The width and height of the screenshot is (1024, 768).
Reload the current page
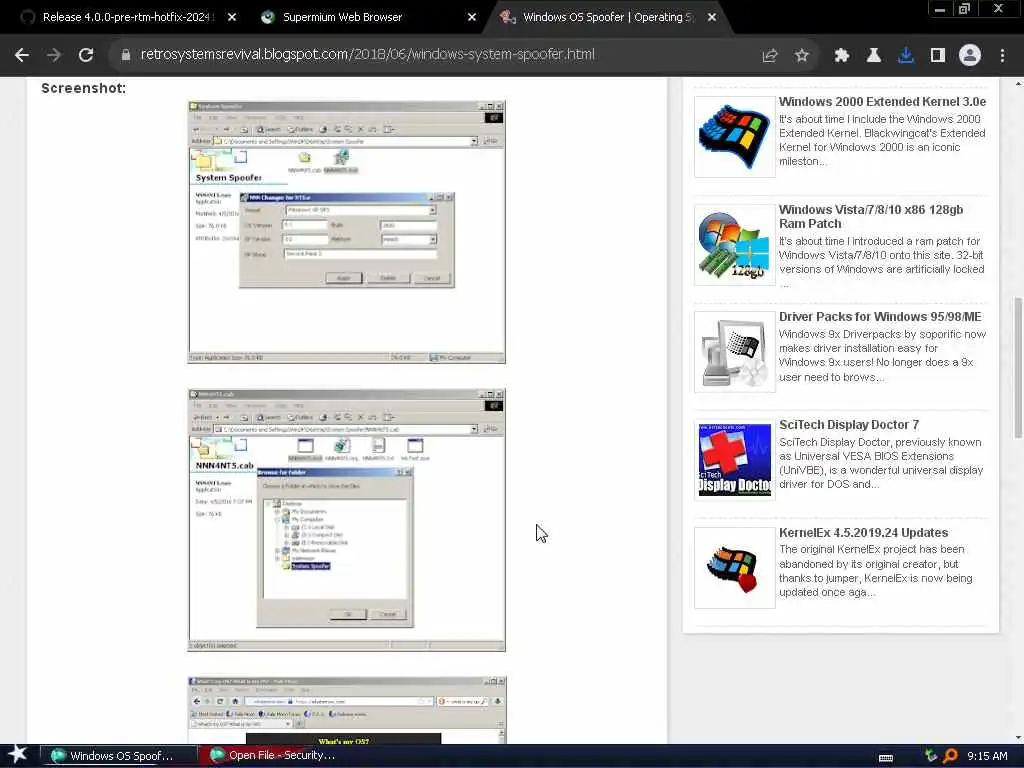[86, 55]
